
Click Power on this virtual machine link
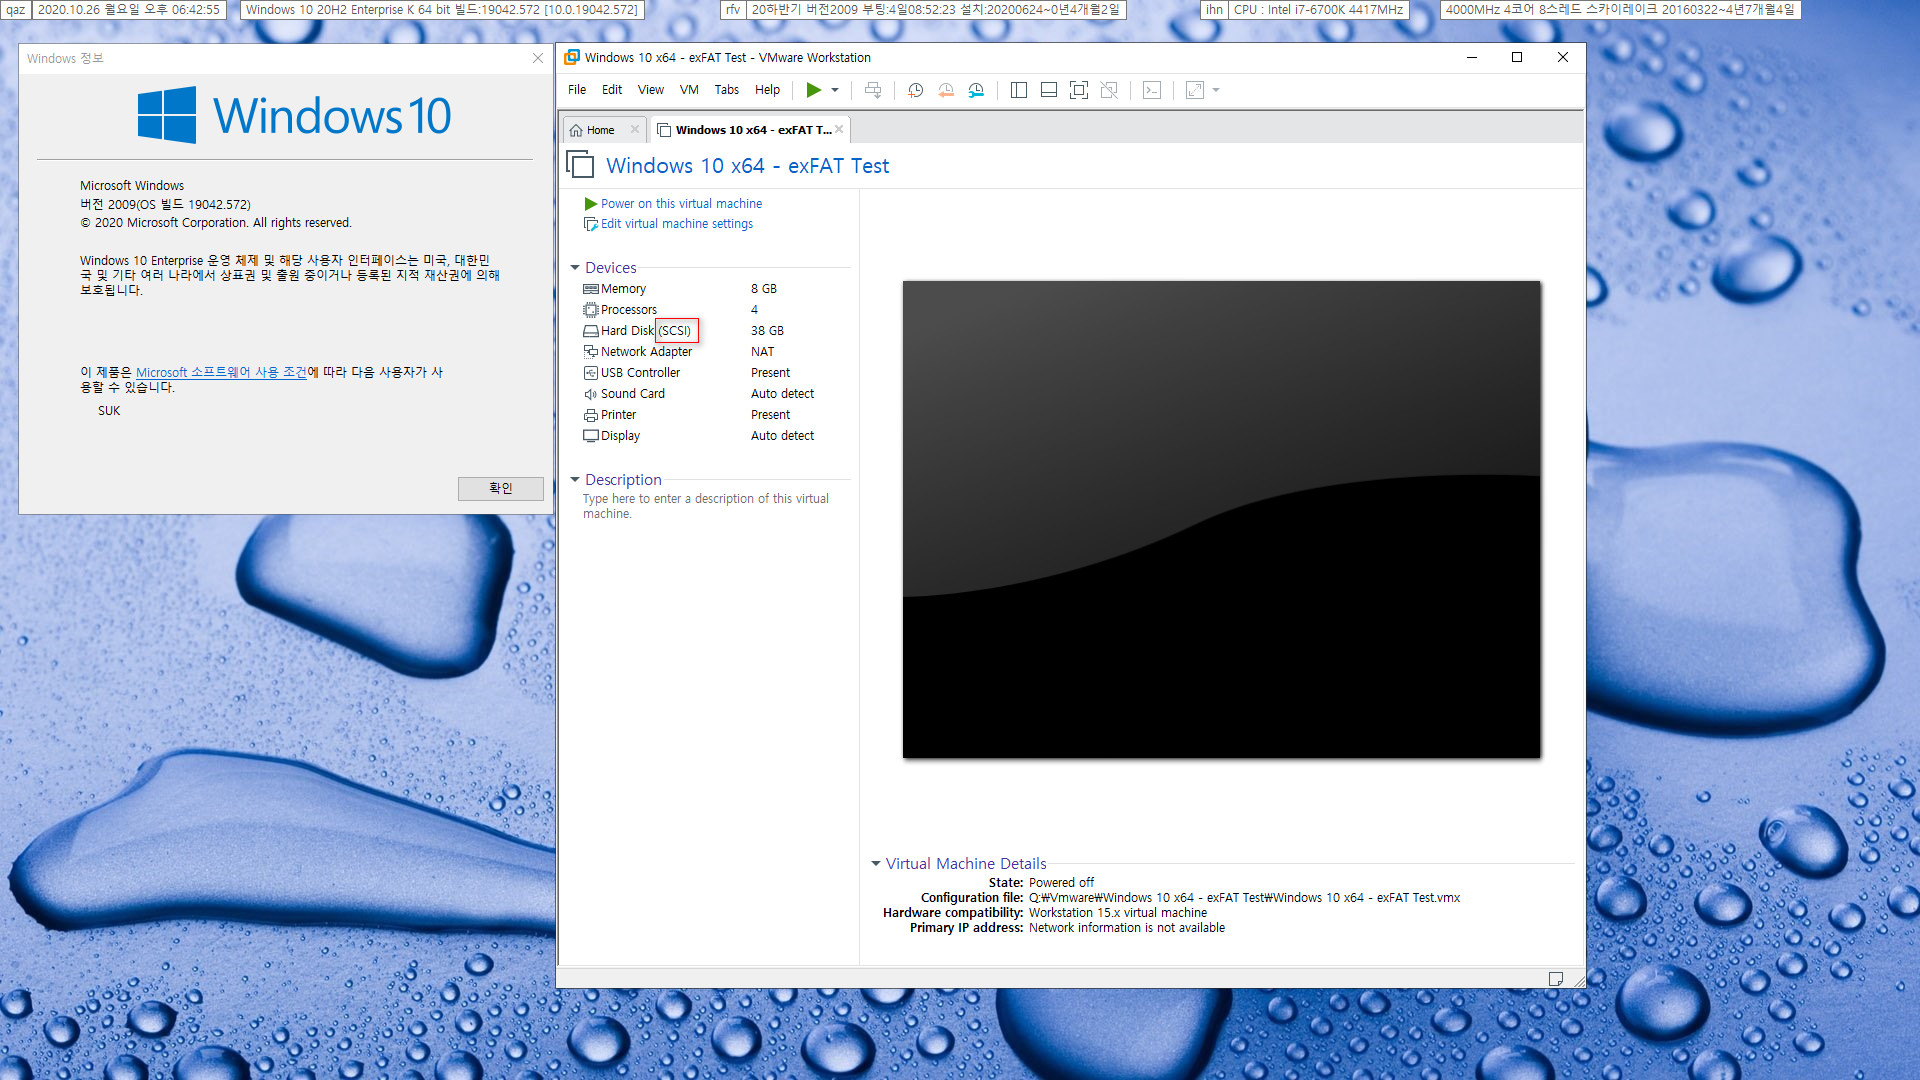tap(681, 203)
